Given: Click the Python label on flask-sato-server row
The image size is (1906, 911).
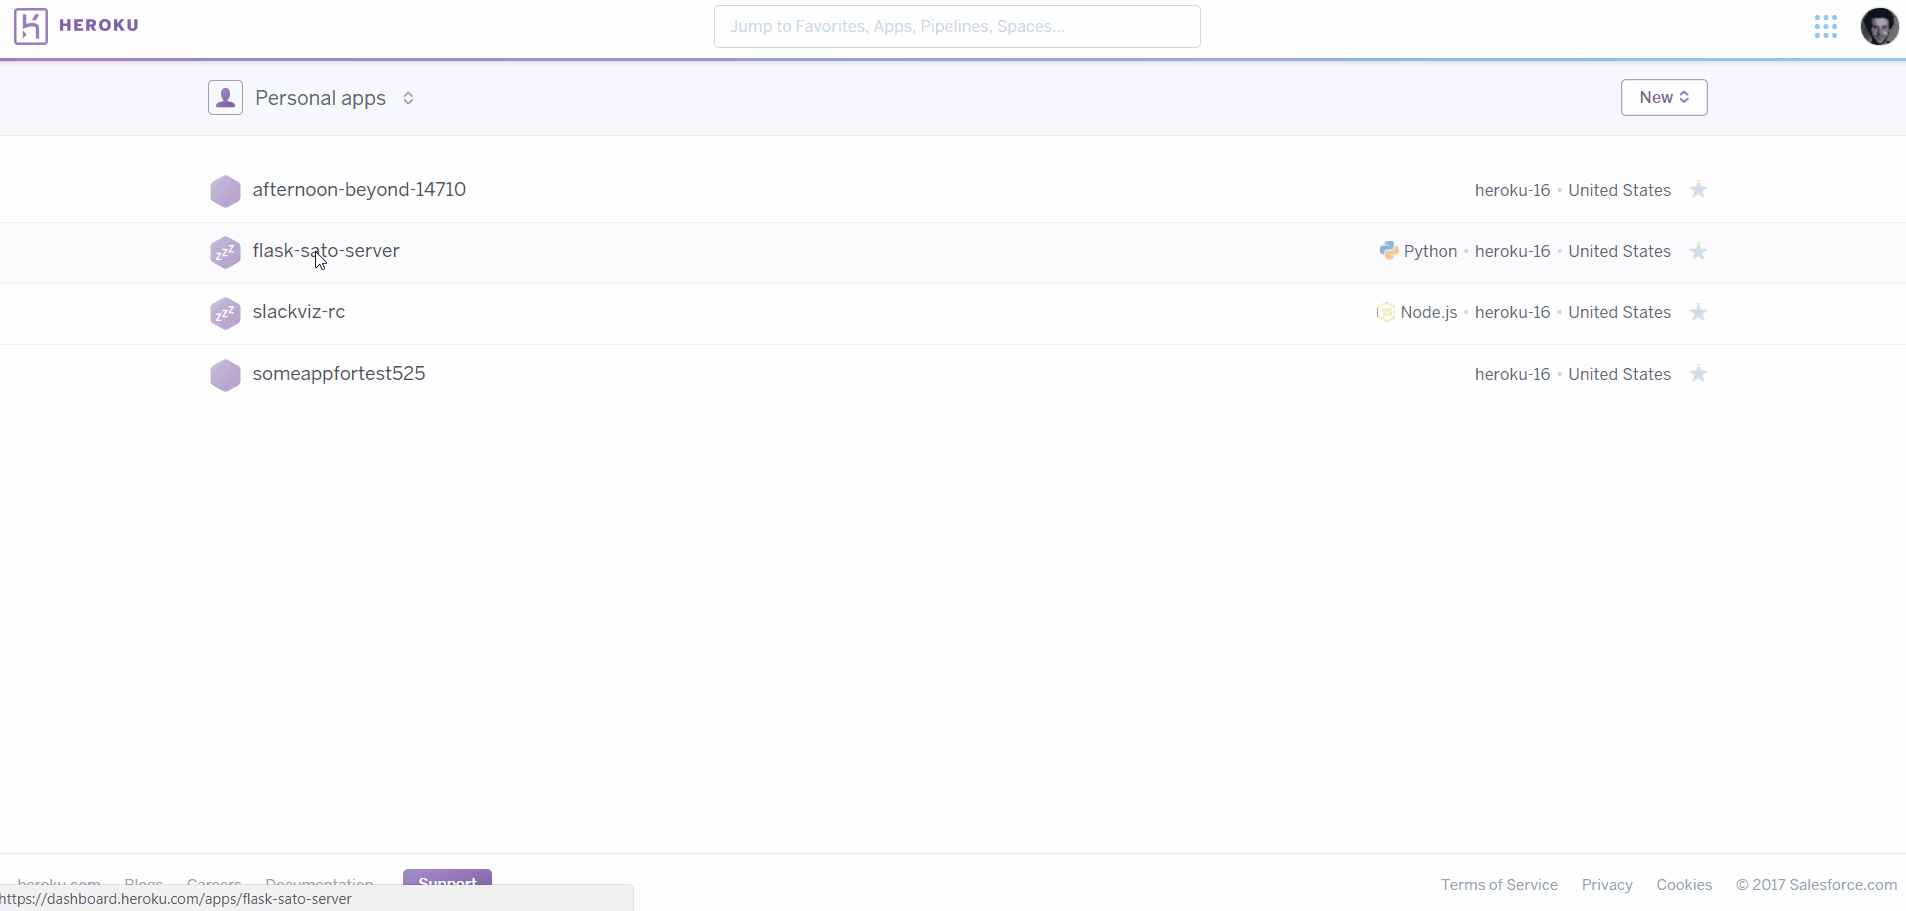Looking at the screenshot, I should pos(1430,252).
